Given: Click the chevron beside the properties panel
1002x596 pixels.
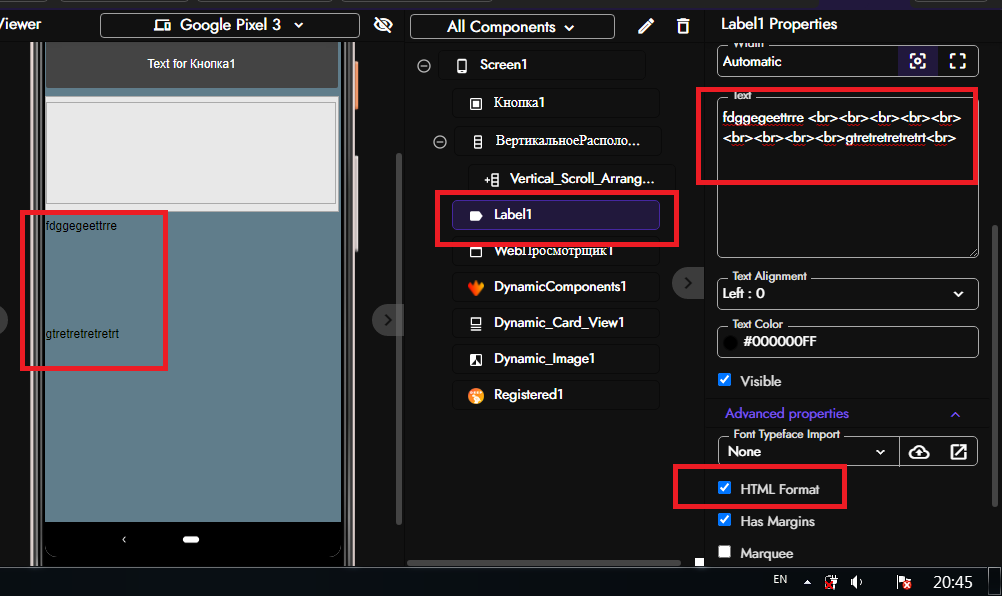Looking at the screenshot, I should (x=688, y=283).
